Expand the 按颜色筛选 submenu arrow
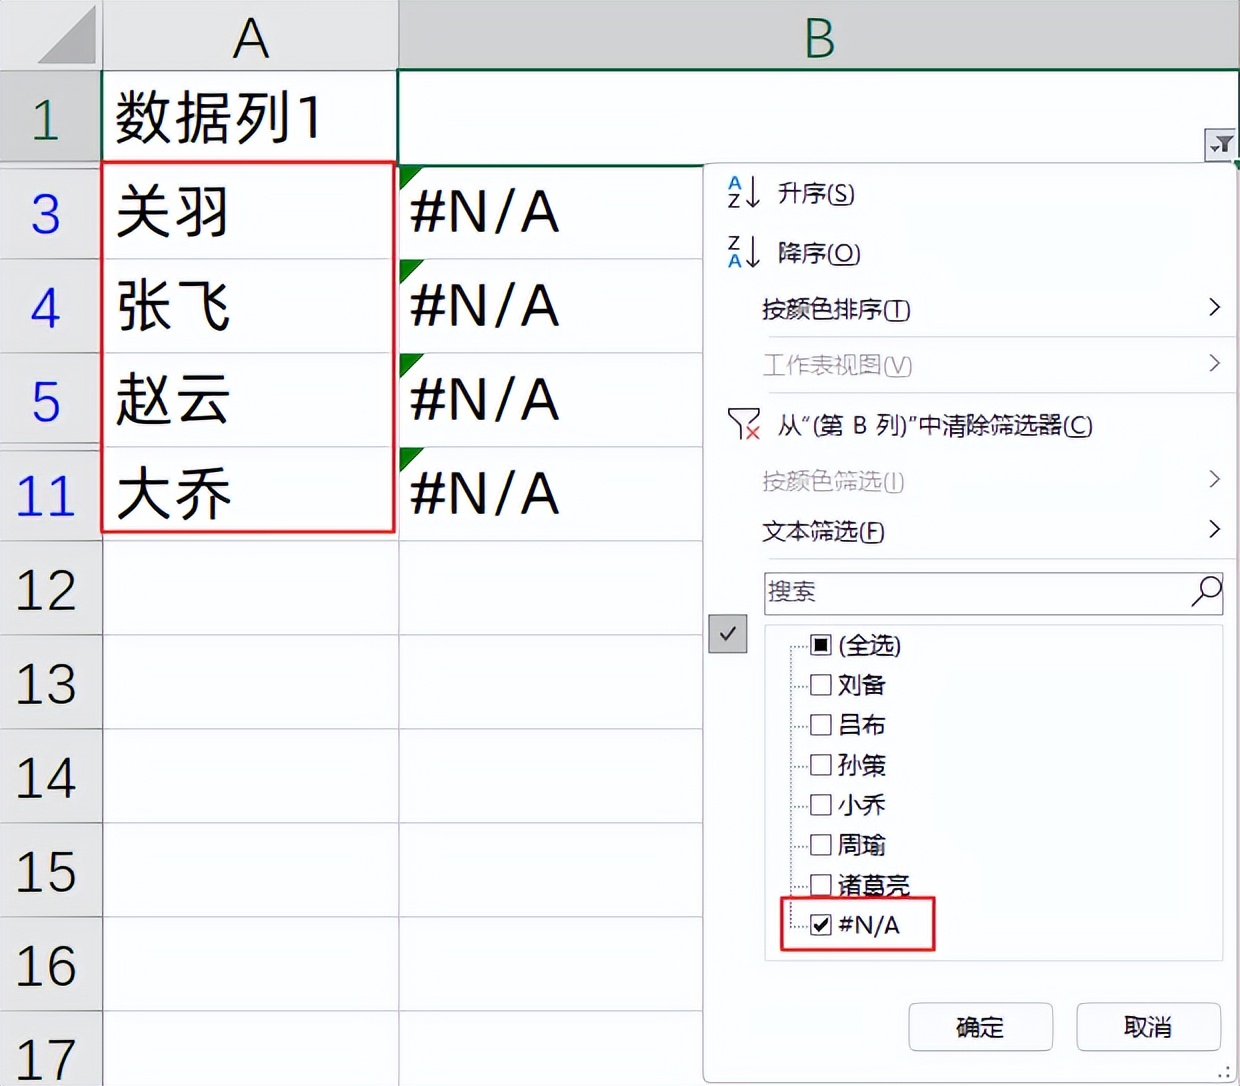 coord(1214,479)
